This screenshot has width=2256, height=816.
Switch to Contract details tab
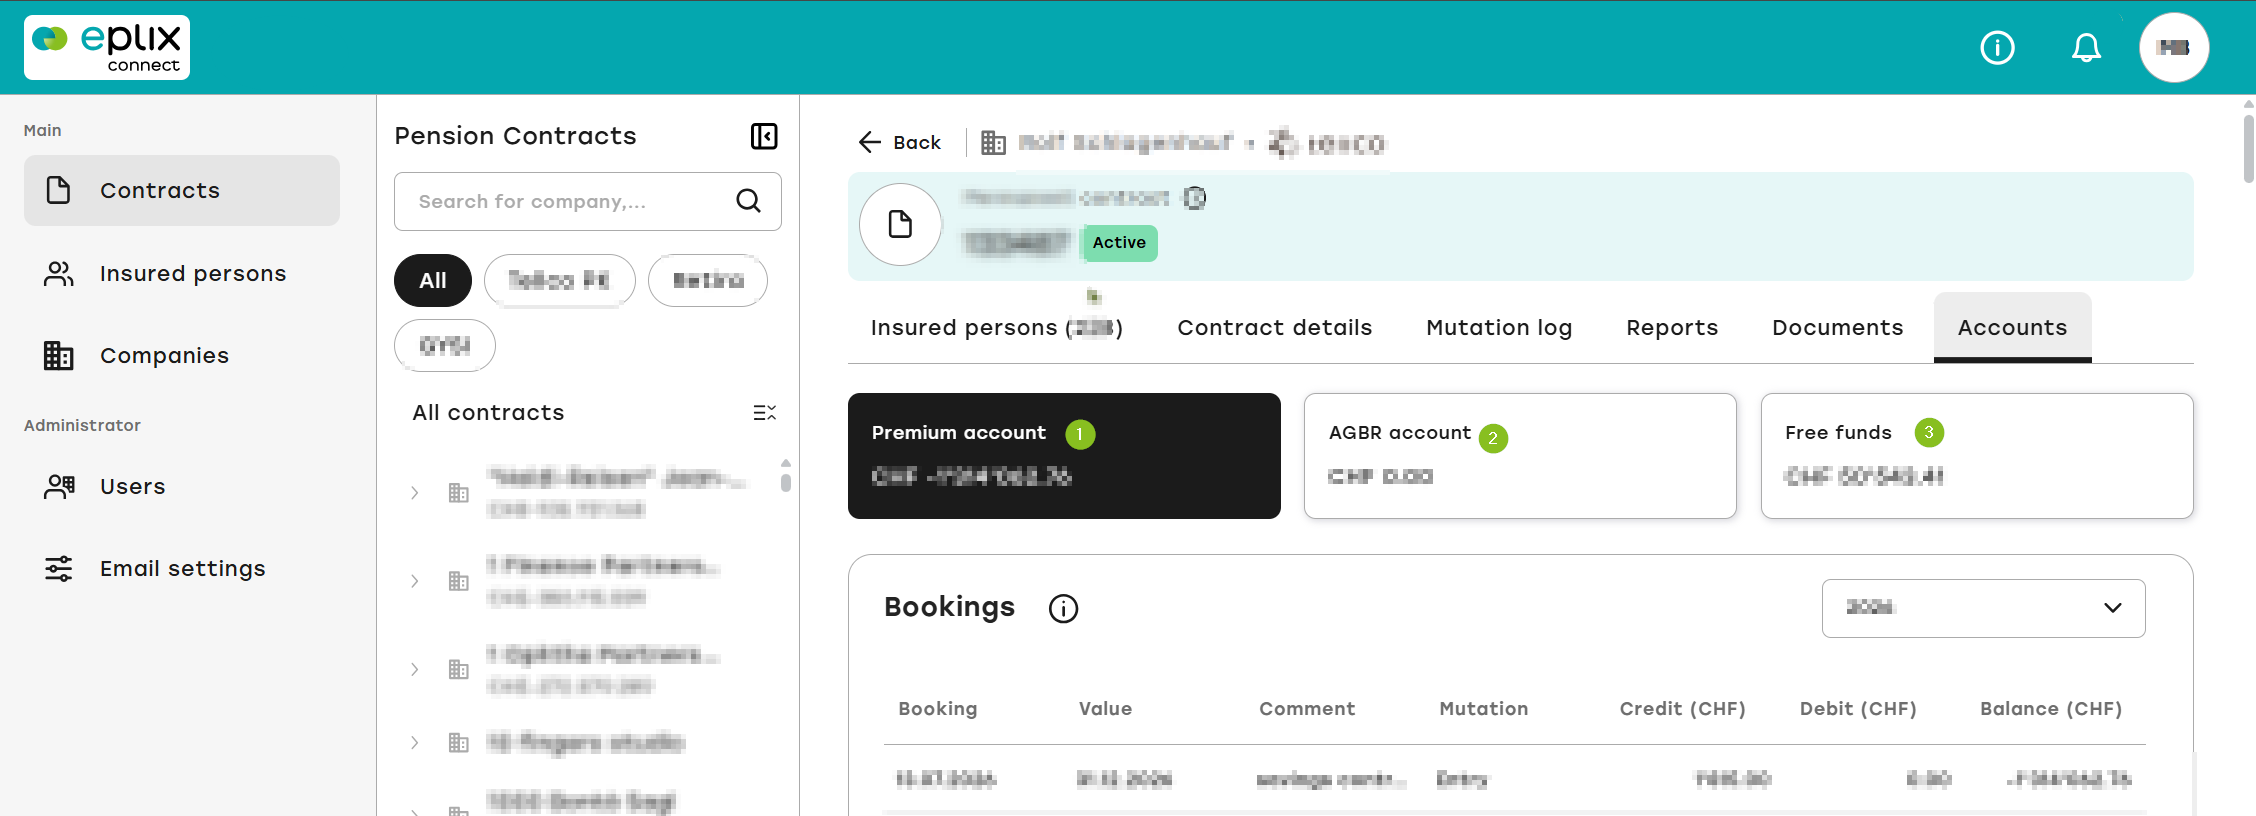[1275, 327]
